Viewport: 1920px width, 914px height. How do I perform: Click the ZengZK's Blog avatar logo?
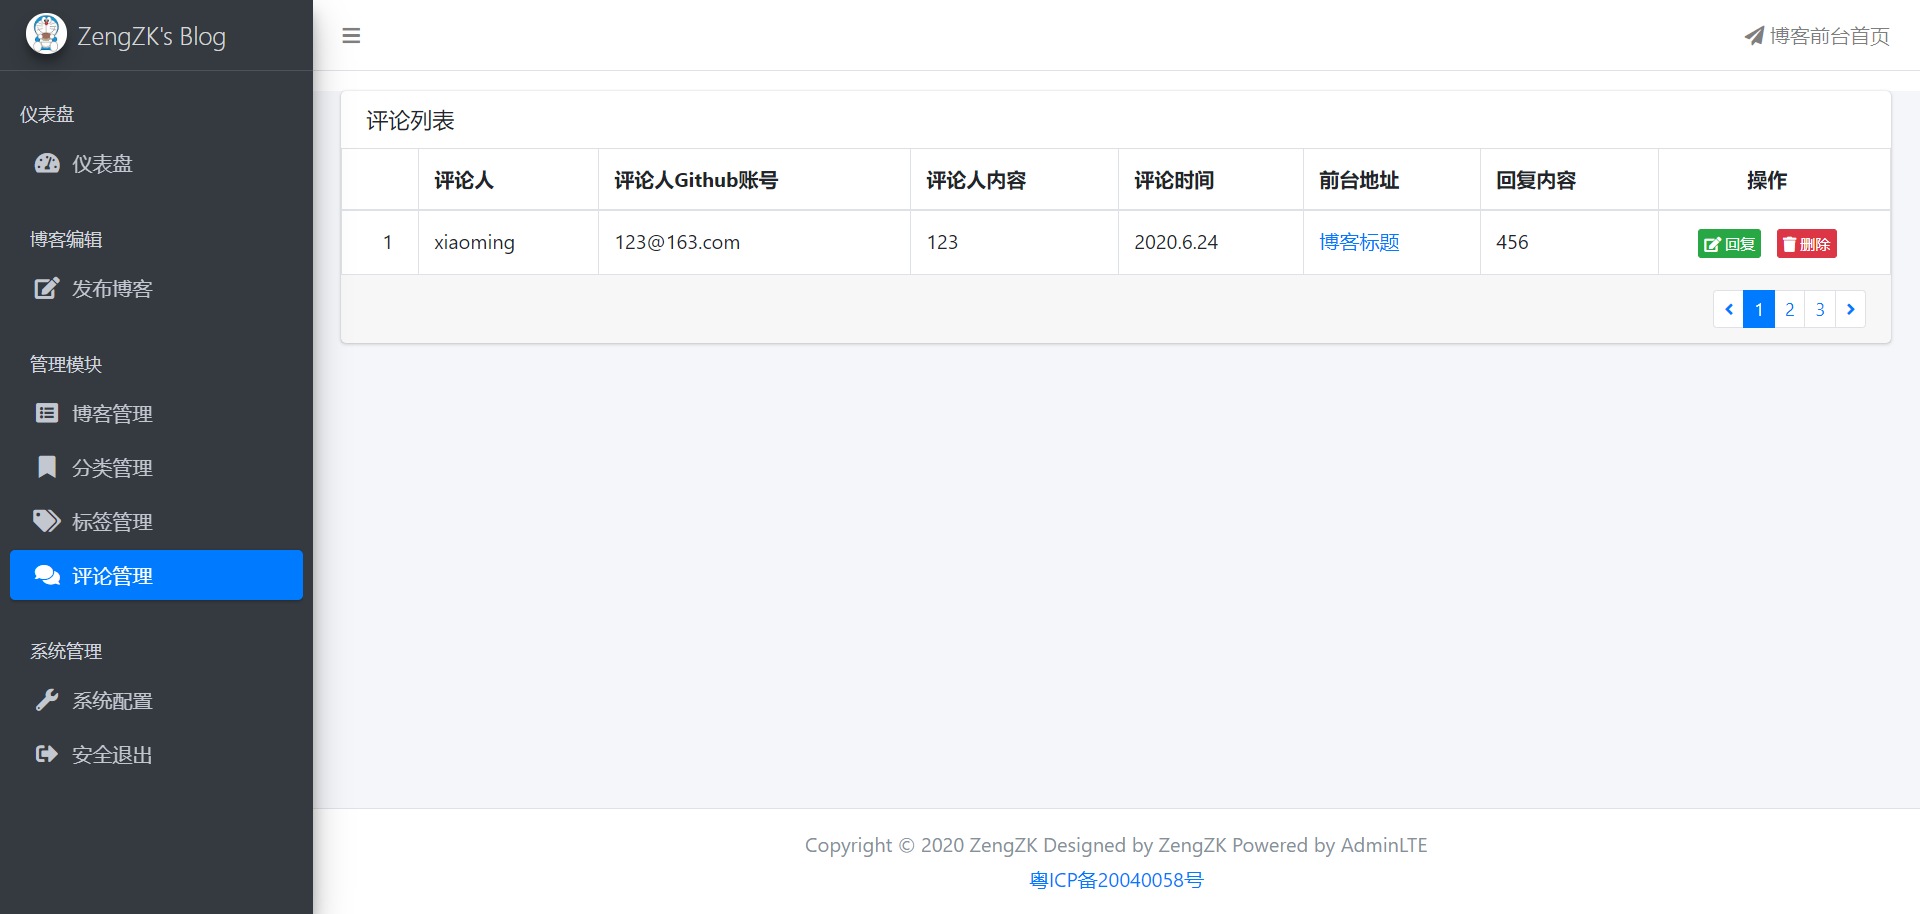pos(46,34)
